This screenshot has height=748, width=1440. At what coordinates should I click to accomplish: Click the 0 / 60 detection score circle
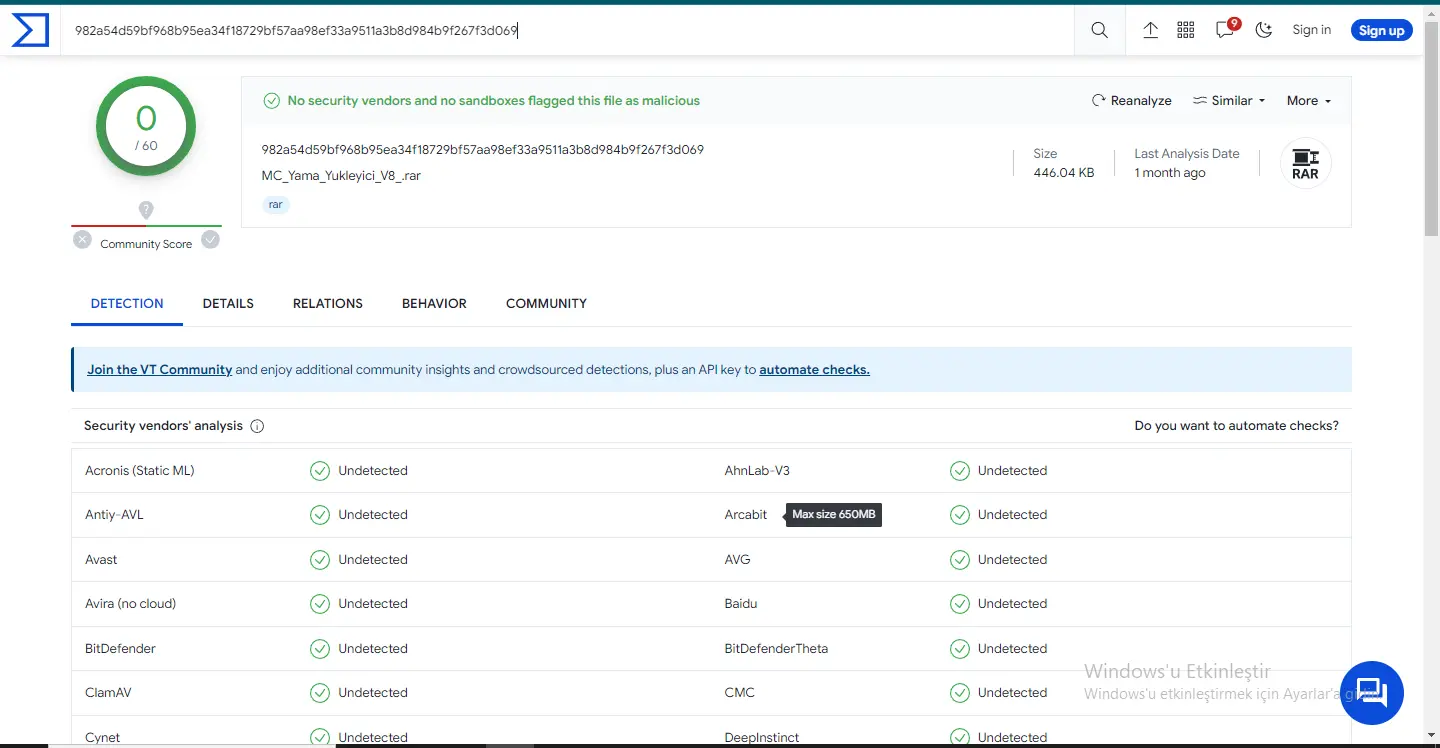pos(146,127)
